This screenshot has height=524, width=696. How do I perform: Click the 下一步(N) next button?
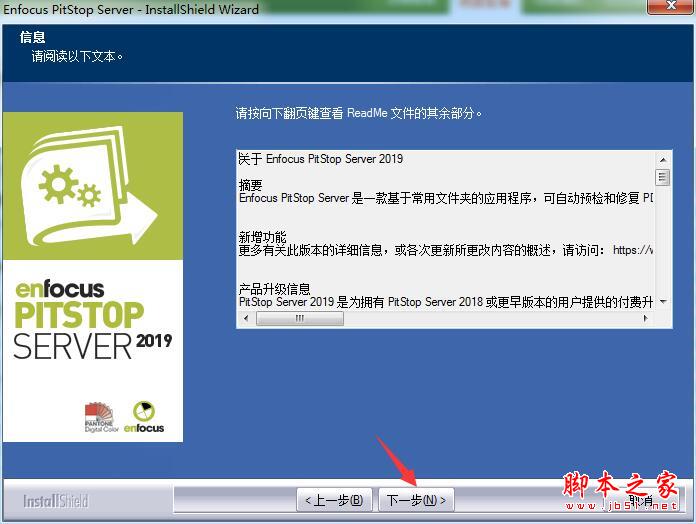(416, 500)
